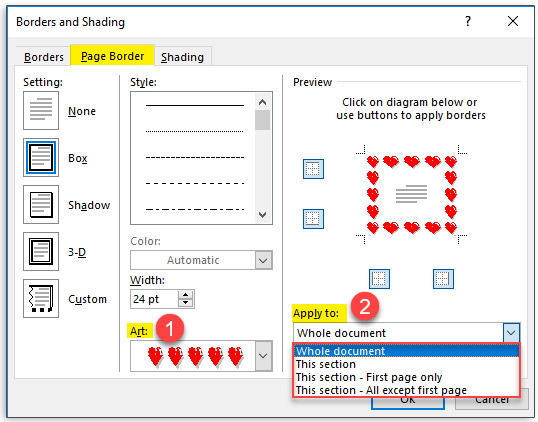Switch to the Shading tab
538x422 pixels.
182,57
